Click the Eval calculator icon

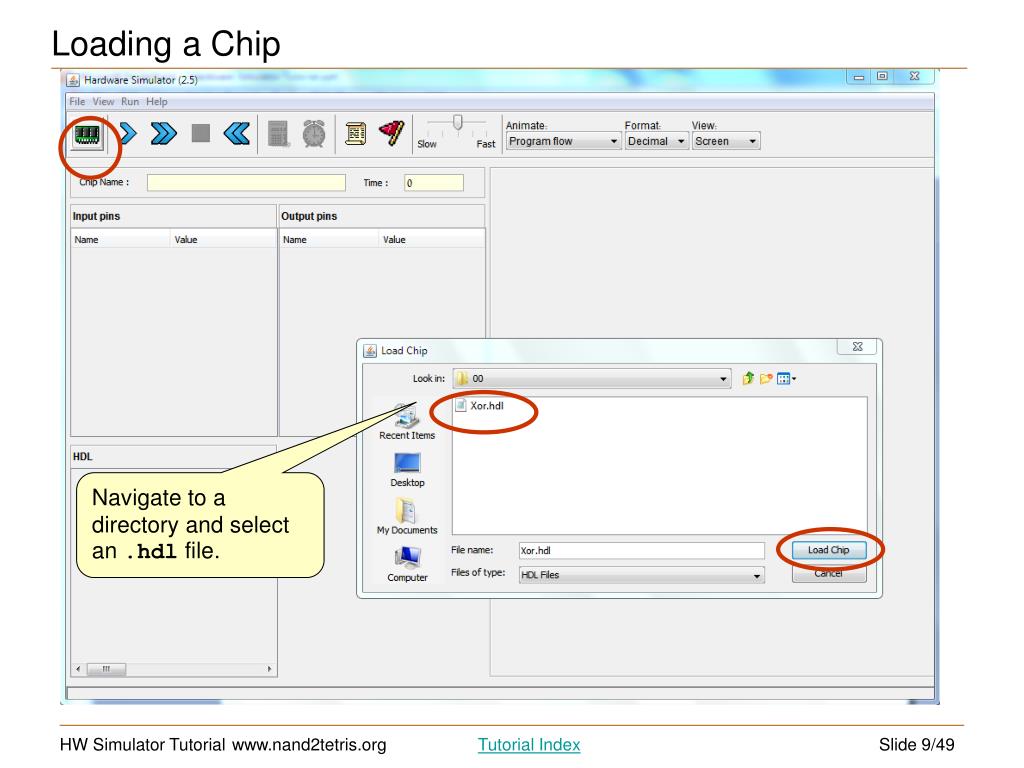pos(278,134)
